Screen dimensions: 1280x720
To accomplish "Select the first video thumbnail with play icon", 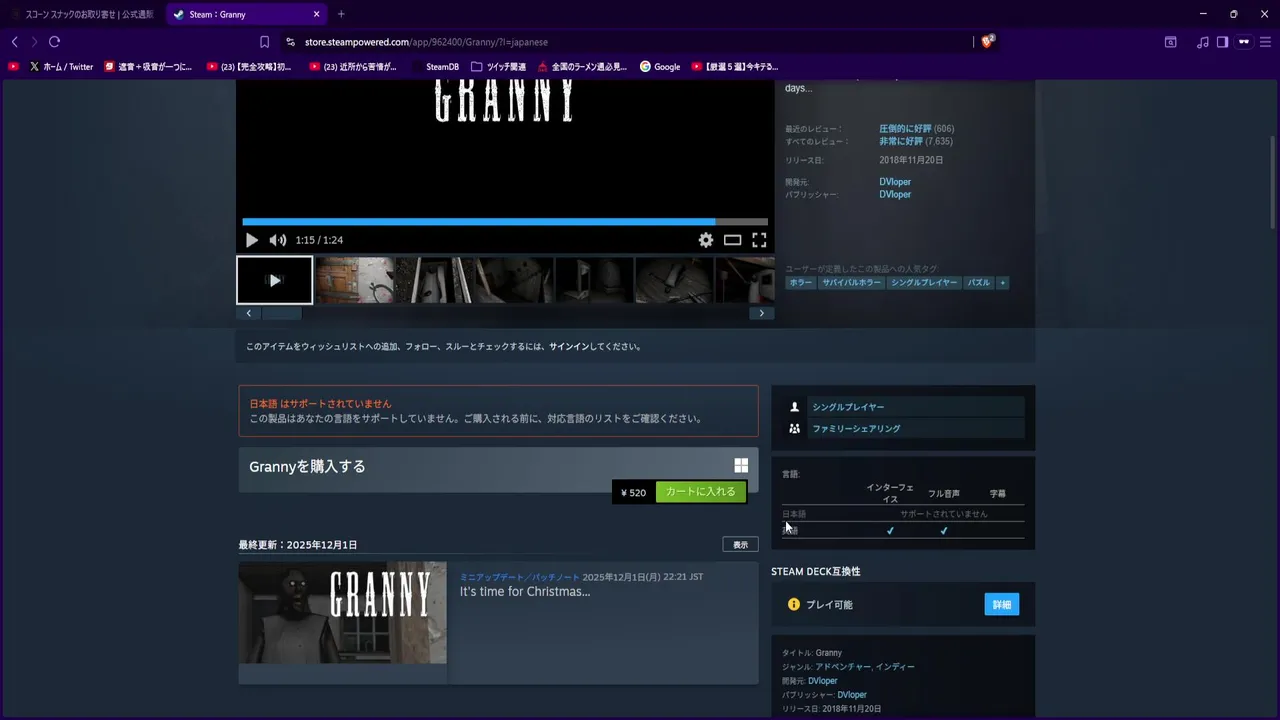I will click(275, 280).
